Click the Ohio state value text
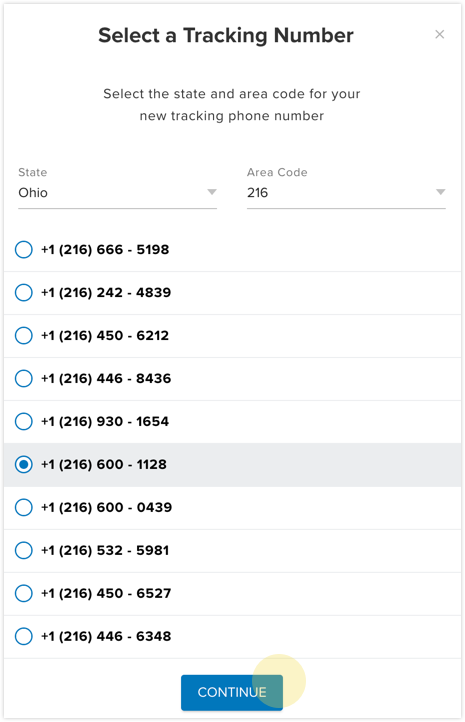Image resolution: width=465 pixels, height=722 pixels. coord(33,192)
